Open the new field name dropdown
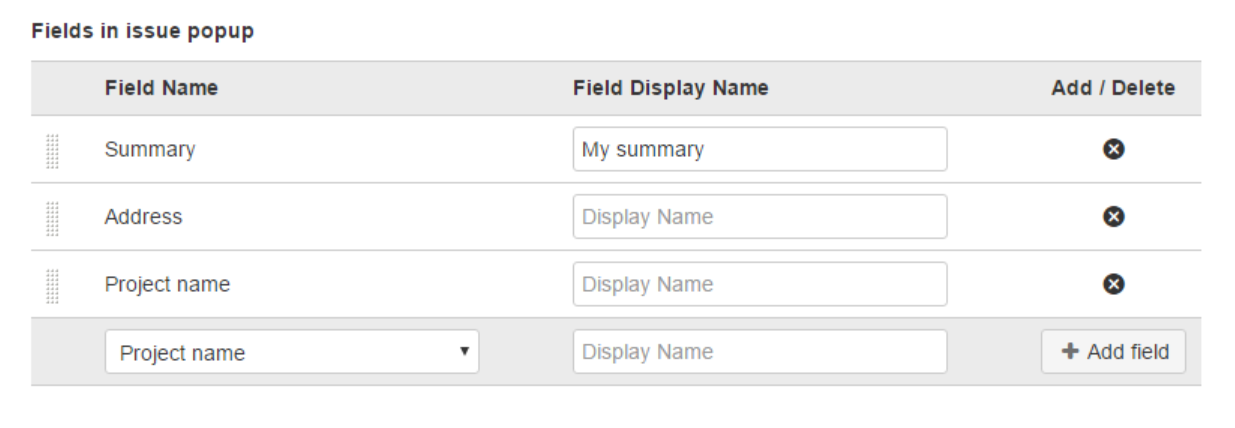 tap(291, 352)
